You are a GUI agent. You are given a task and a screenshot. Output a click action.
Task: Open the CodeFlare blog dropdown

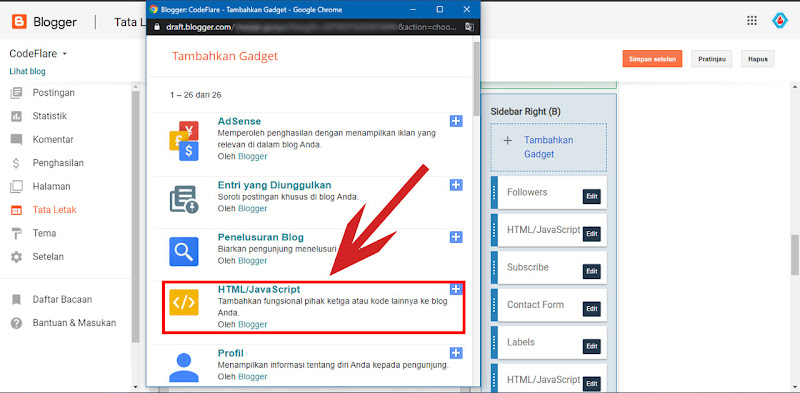click(38, 54)
